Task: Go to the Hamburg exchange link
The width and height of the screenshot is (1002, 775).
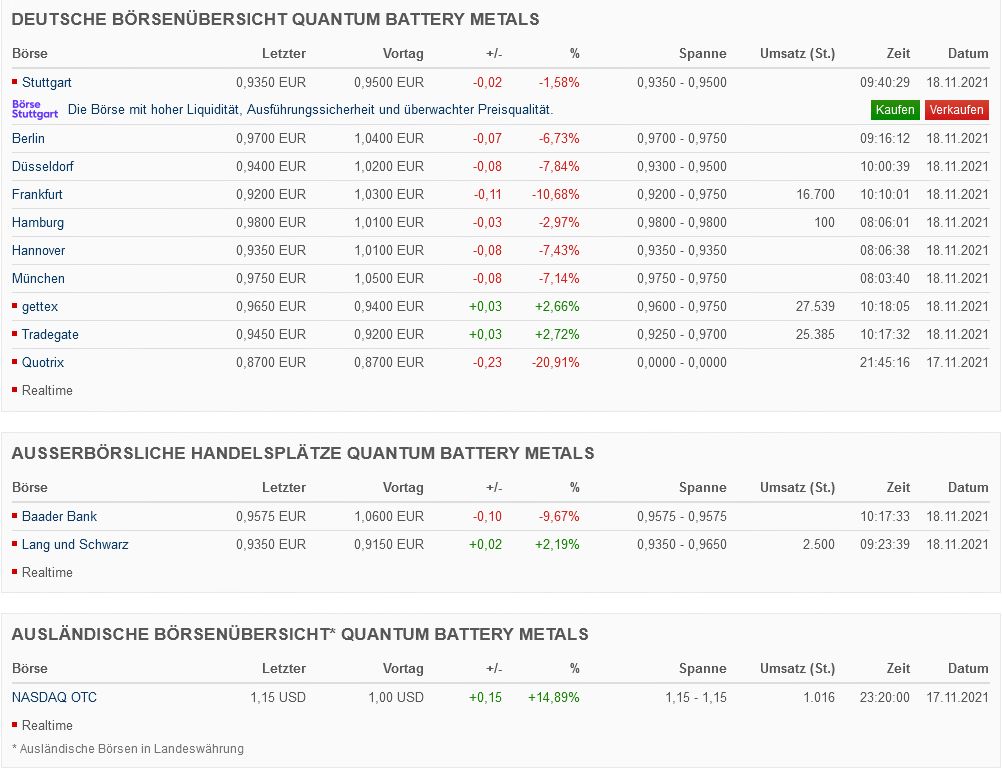Action: tap(38, 222)
